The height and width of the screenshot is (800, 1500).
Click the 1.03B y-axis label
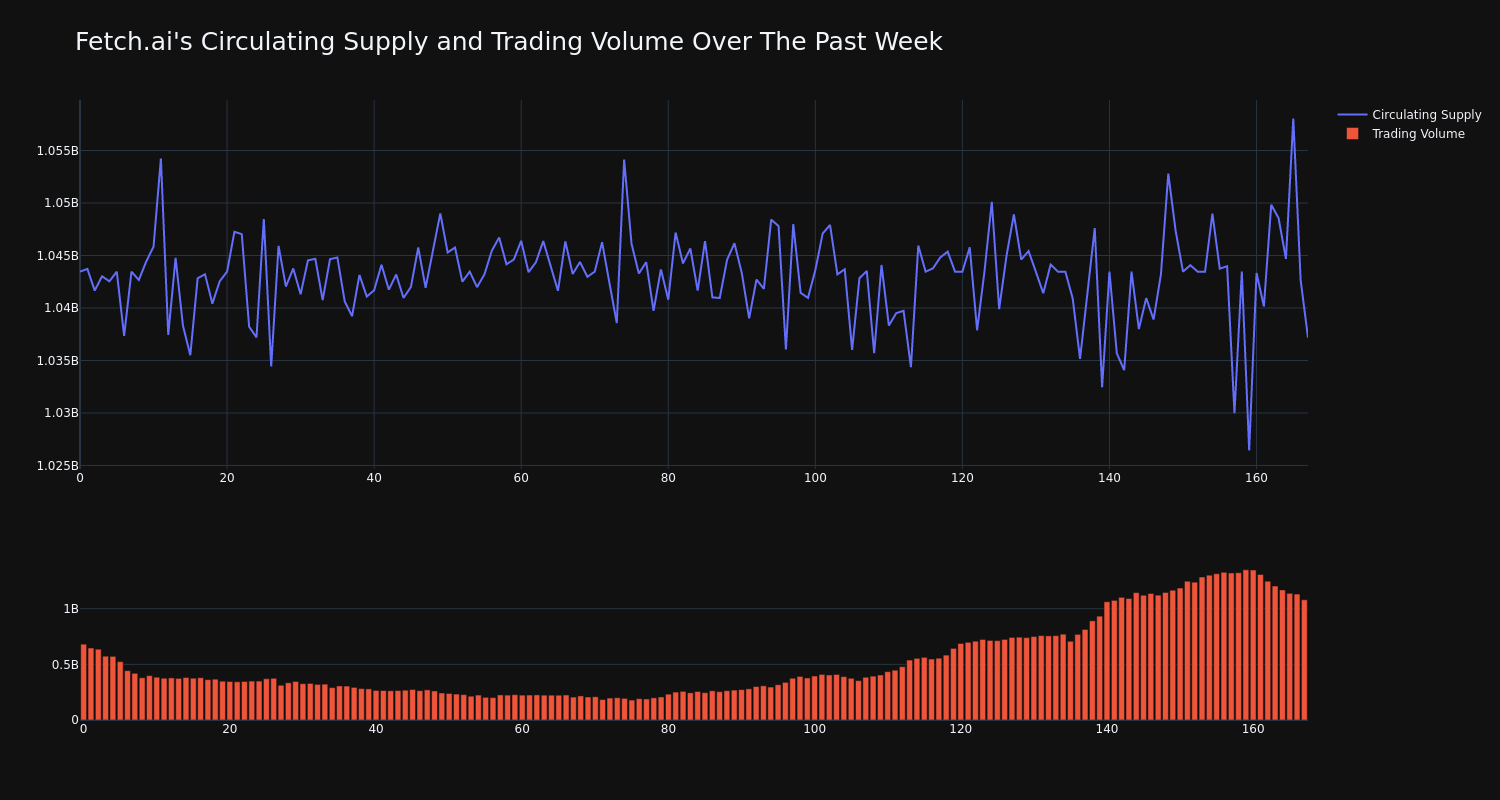60,413
